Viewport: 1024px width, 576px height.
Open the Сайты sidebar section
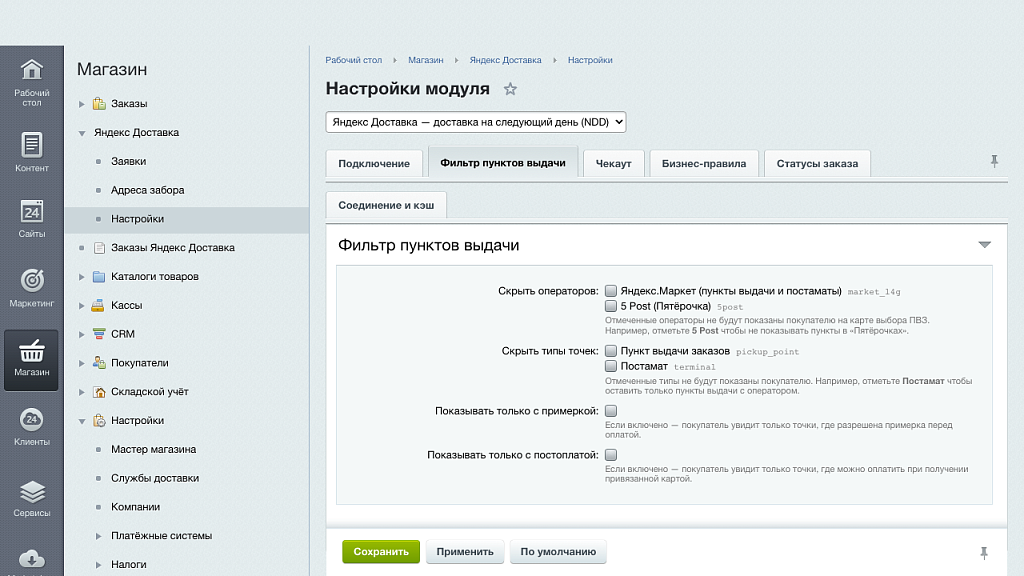[x=31, y=218]
